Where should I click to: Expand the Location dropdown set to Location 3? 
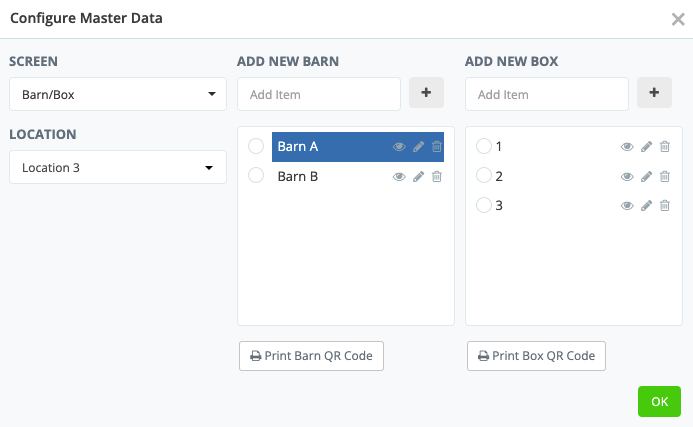point(118,168)
